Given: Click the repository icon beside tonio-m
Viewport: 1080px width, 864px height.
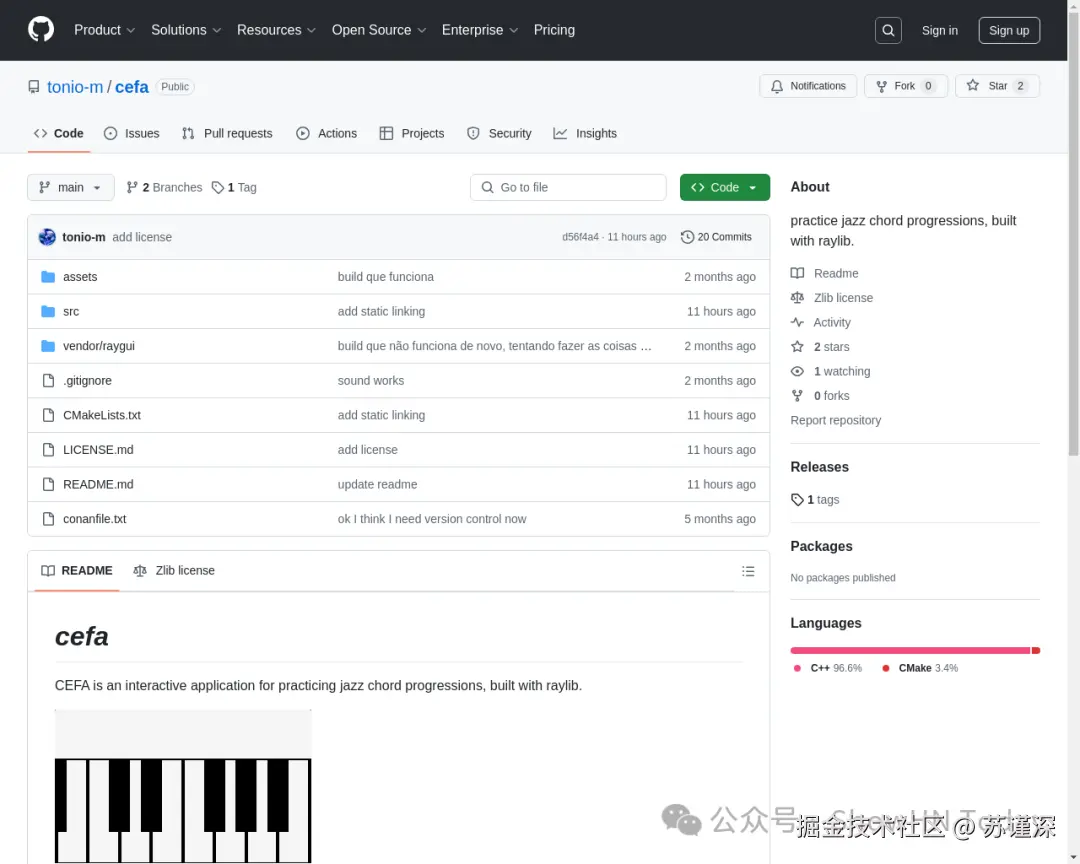Looking at the screenshot, I should coord(34,87).
